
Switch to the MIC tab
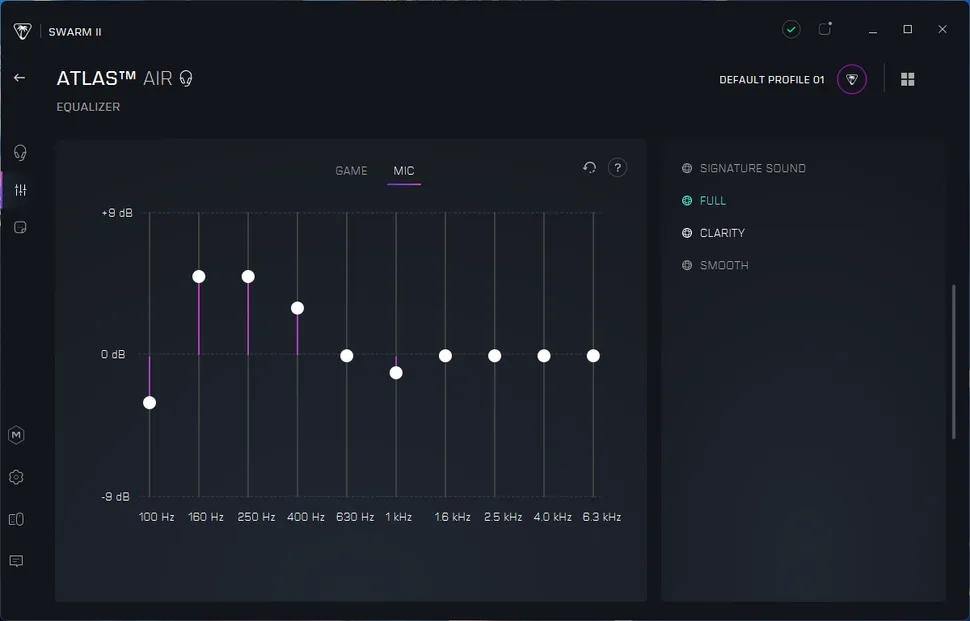tap(404, 171)
